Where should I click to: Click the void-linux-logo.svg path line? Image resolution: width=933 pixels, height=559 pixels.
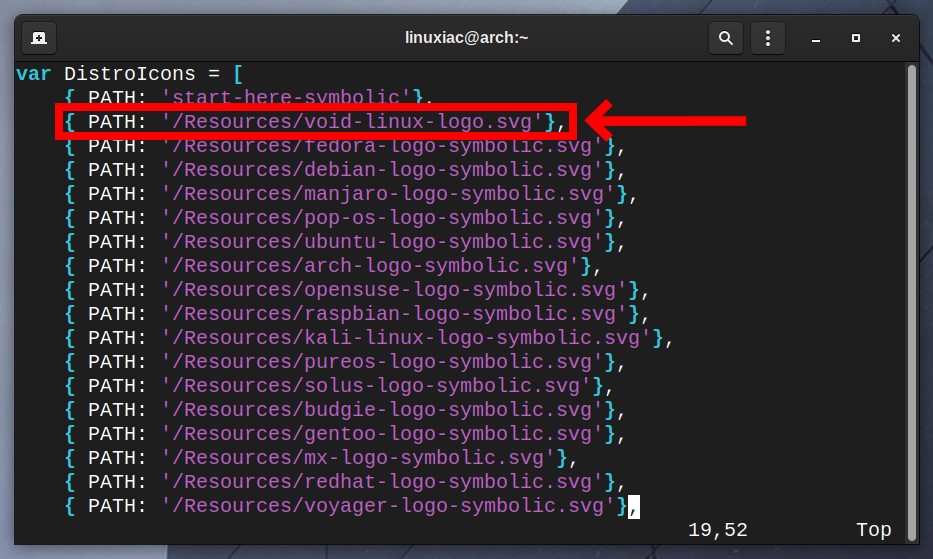click(315, 121)
